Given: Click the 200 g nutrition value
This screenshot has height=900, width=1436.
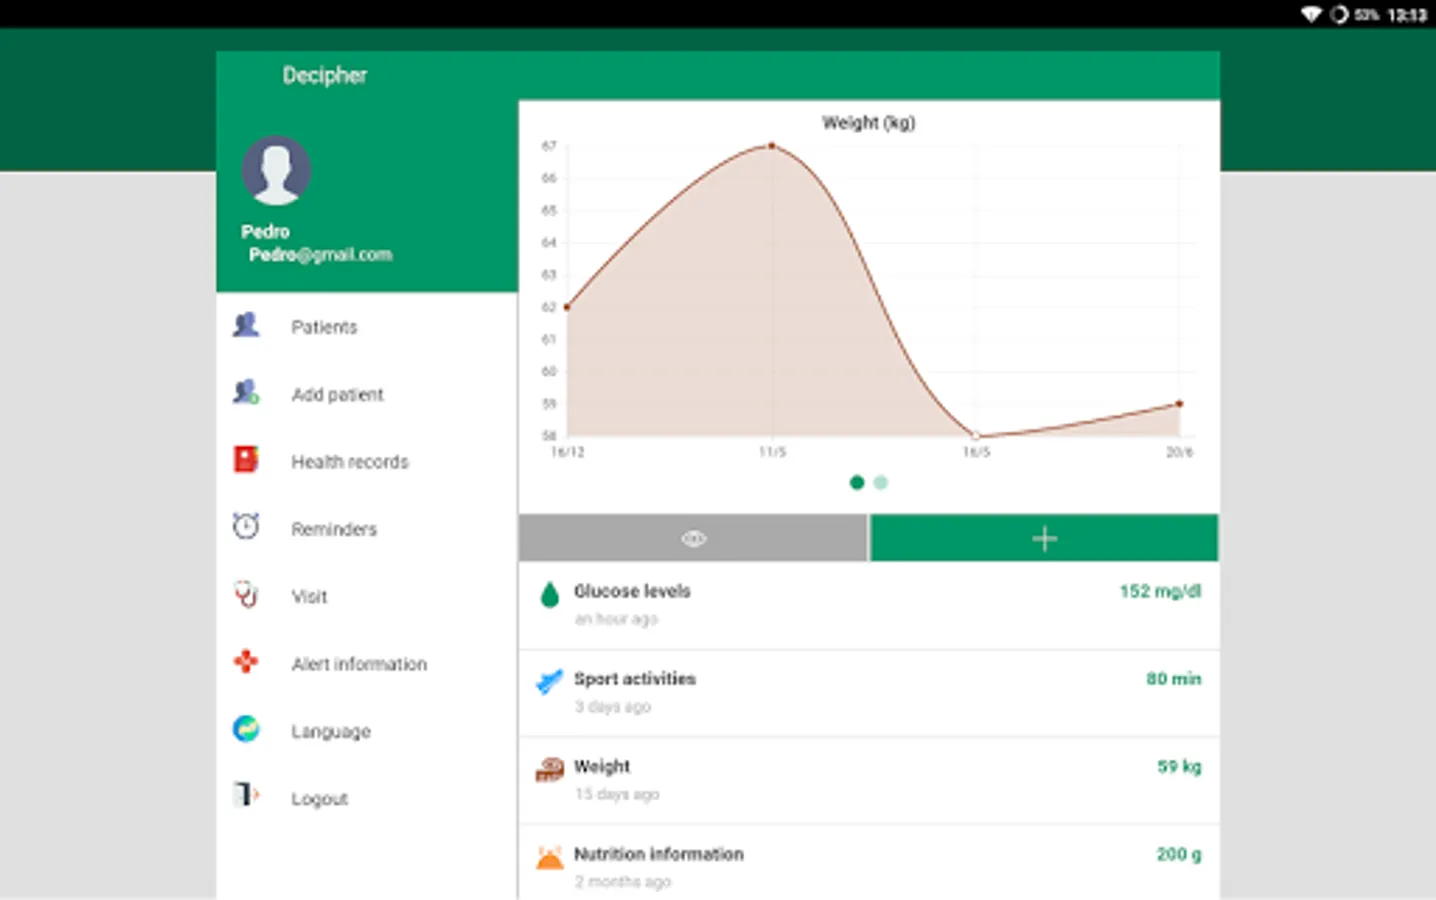Looking at the screenshot, I should [1179, 854].
